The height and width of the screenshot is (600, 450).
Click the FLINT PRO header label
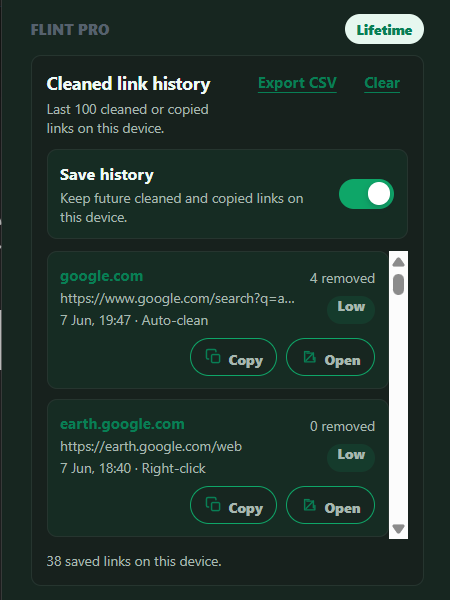pyautogui.click(x=70, y=29)
